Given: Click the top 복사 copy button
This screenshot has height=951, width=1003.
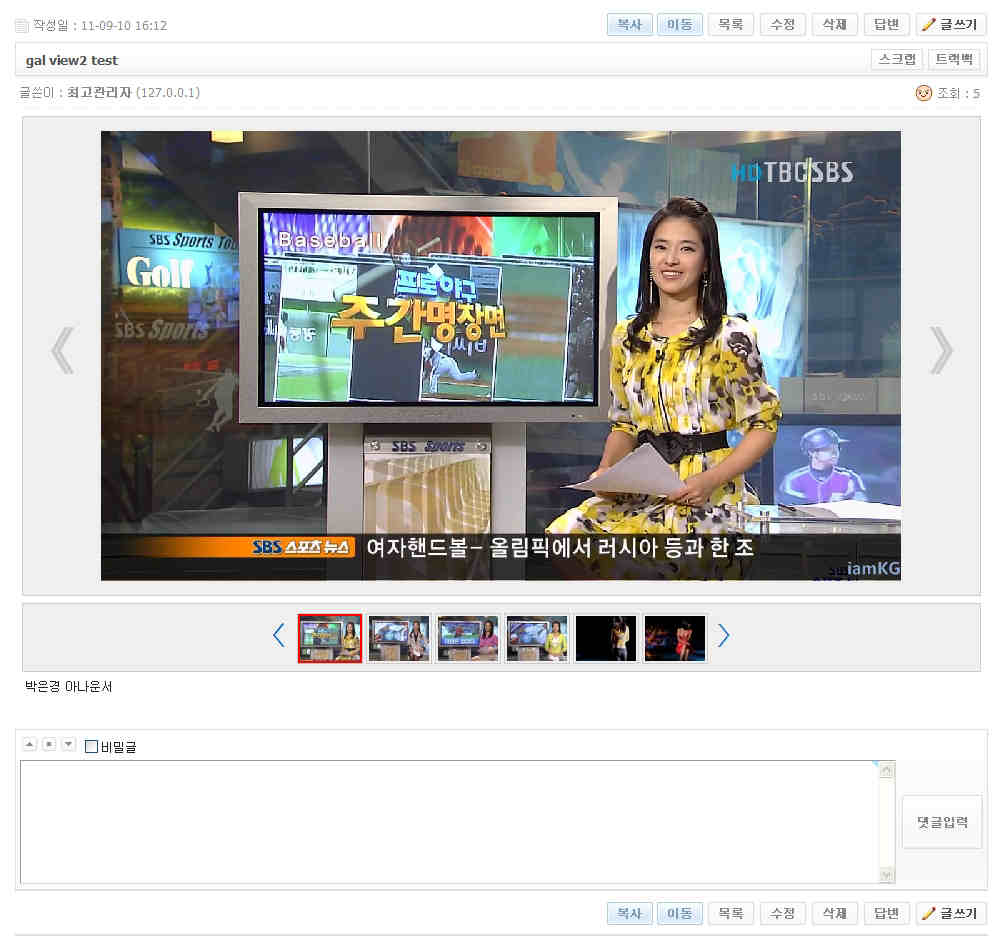Looking at the screenshot, I should tap(629, 25).
